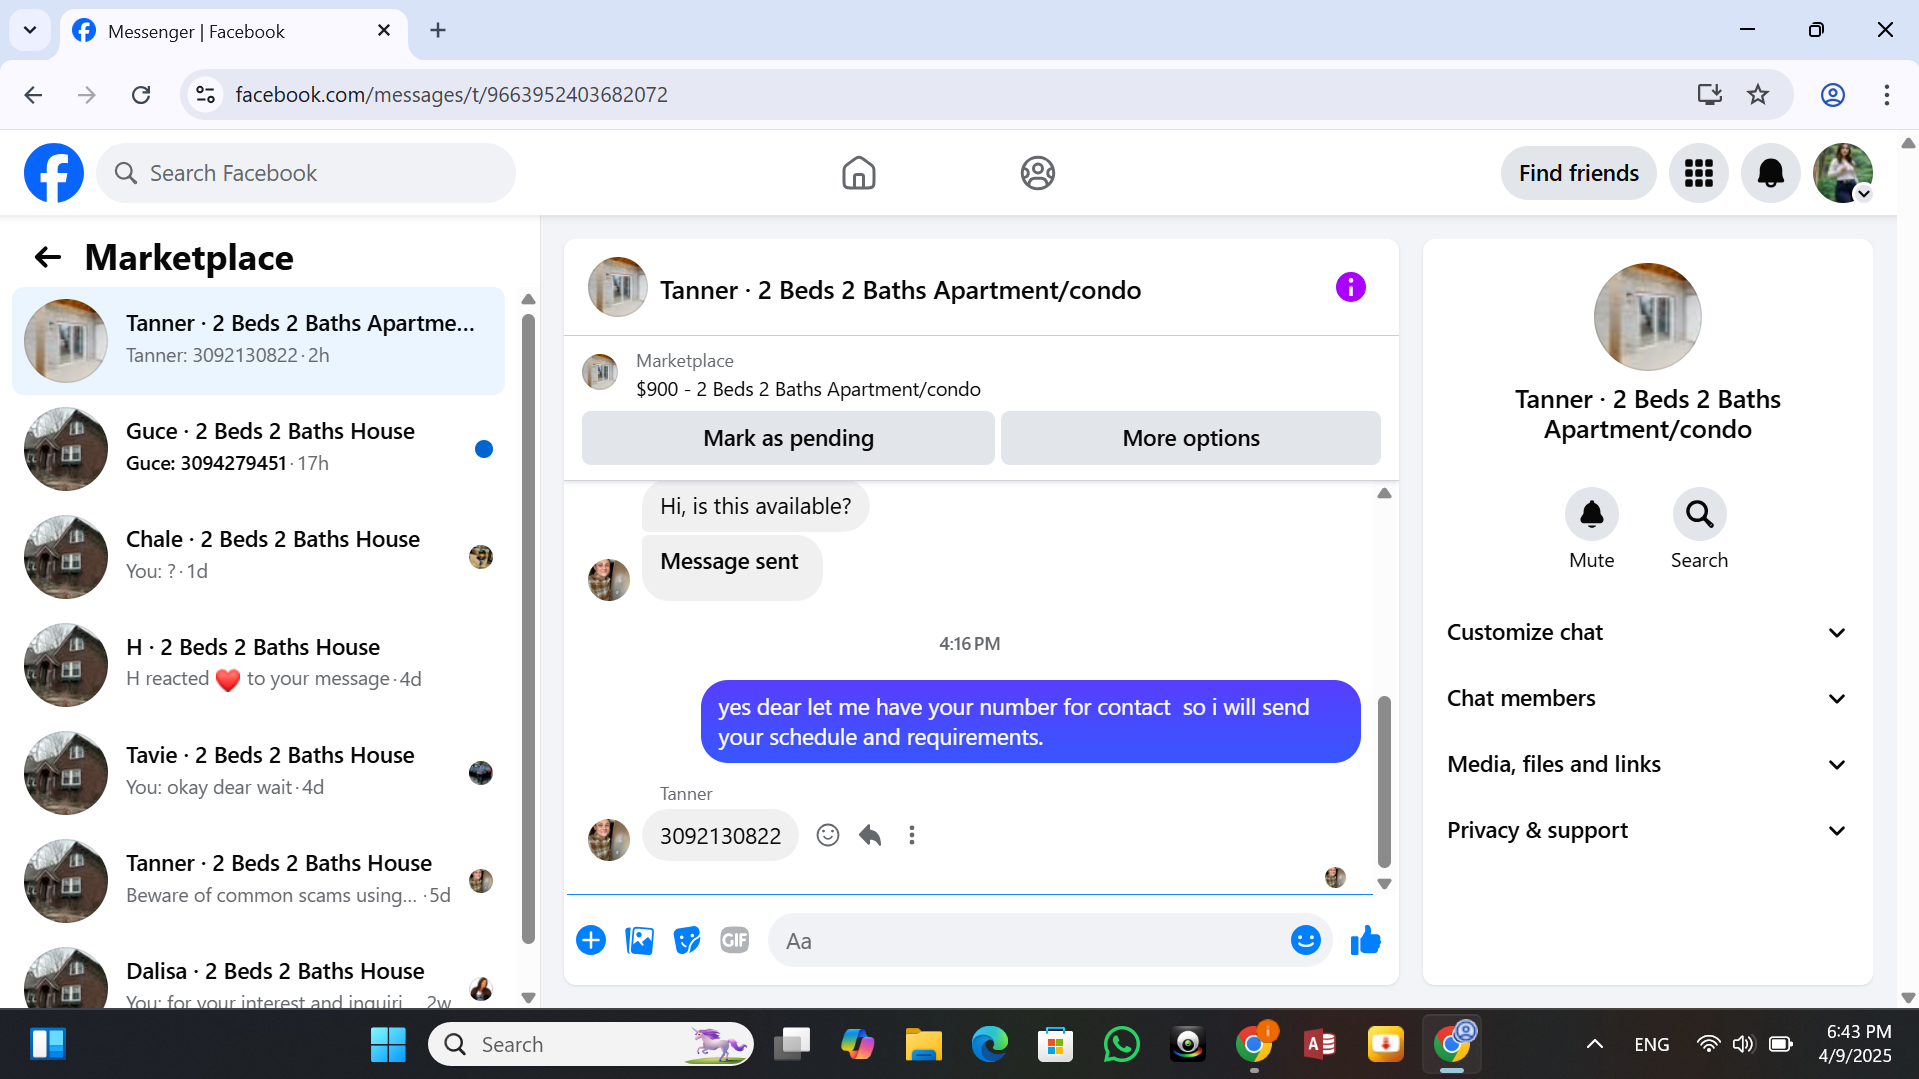Click the message thread scrollbar
This screenshot has height=1079, width=1919.
point(1384,781)
